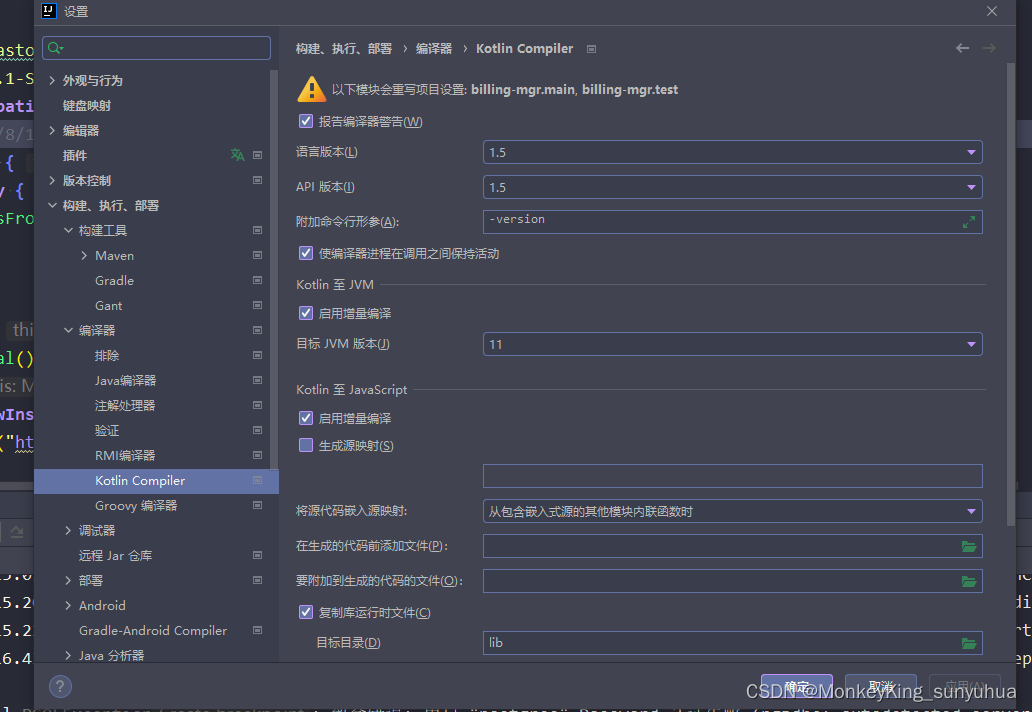
Task: Click the forward navigation arrow
Action: click(988, 47)
